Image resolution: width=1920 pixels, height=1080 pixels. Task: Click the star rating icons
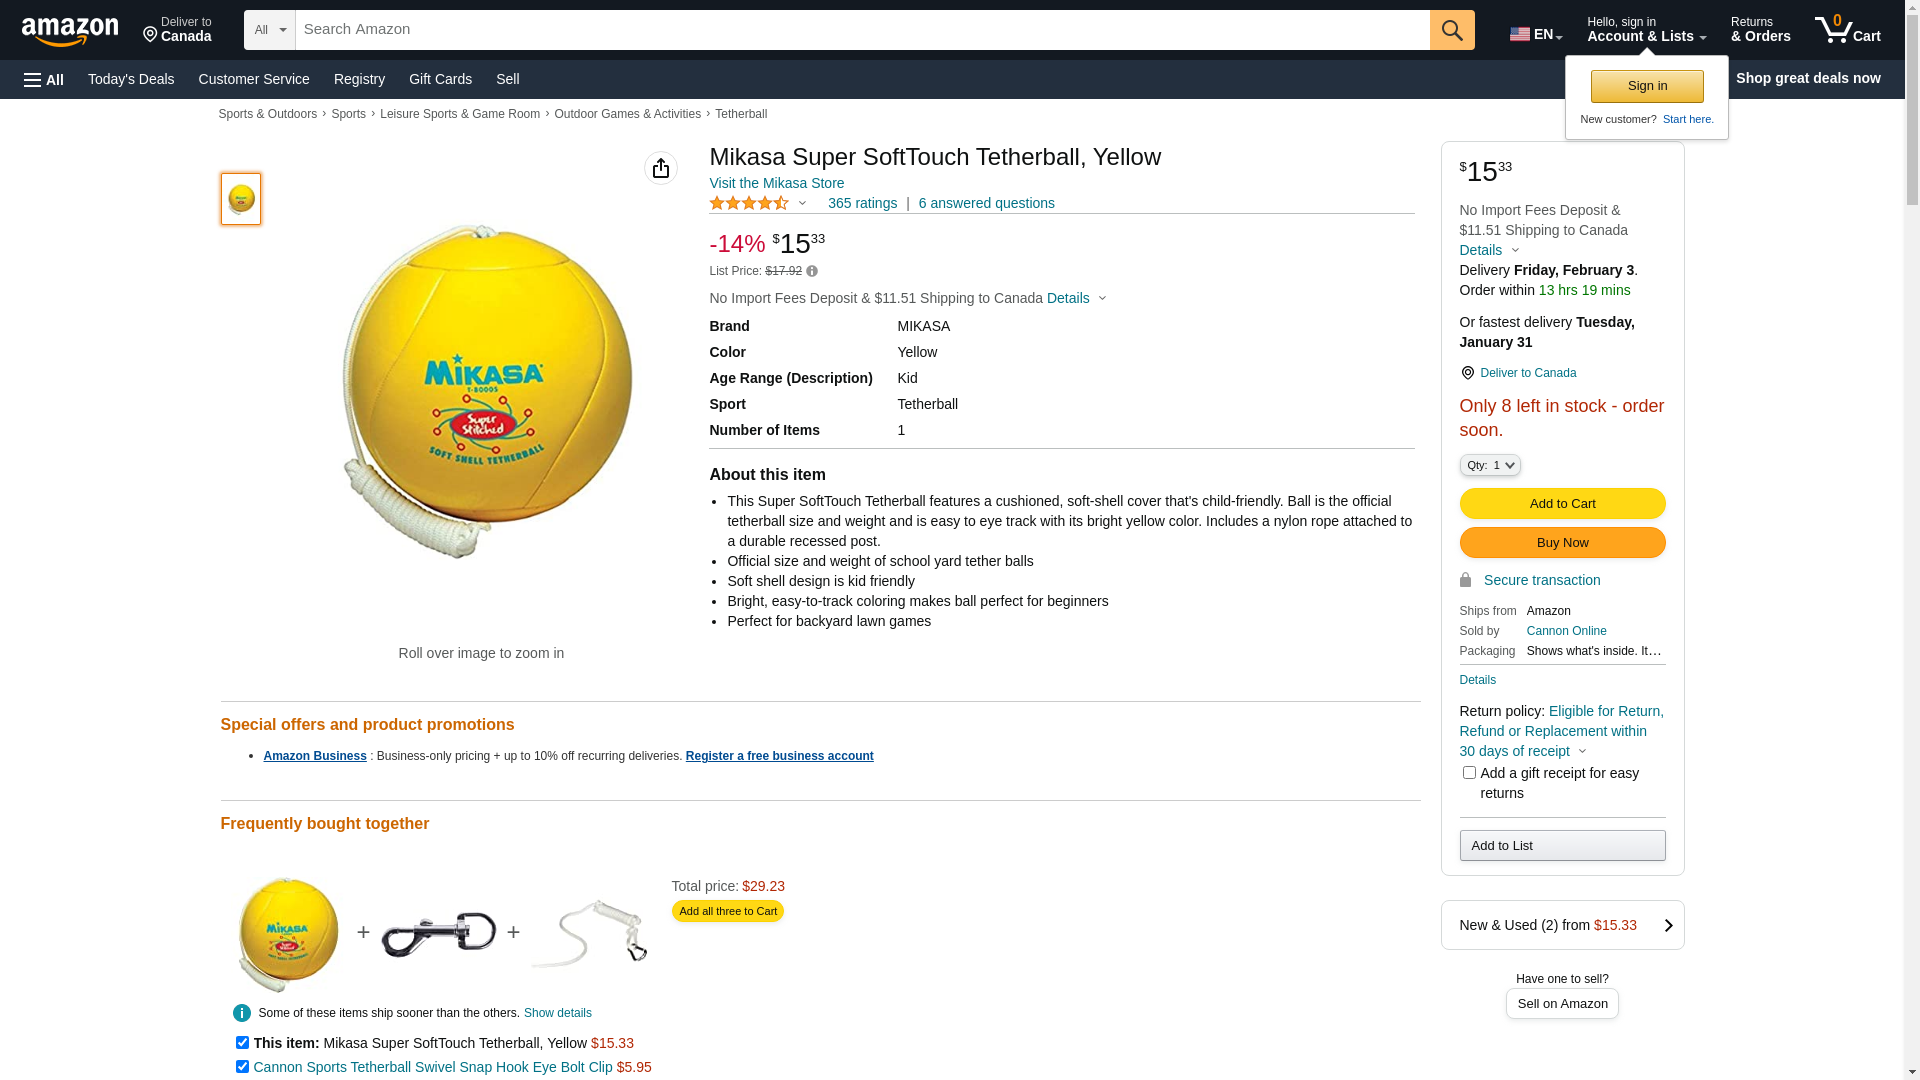tap(749, 203)
